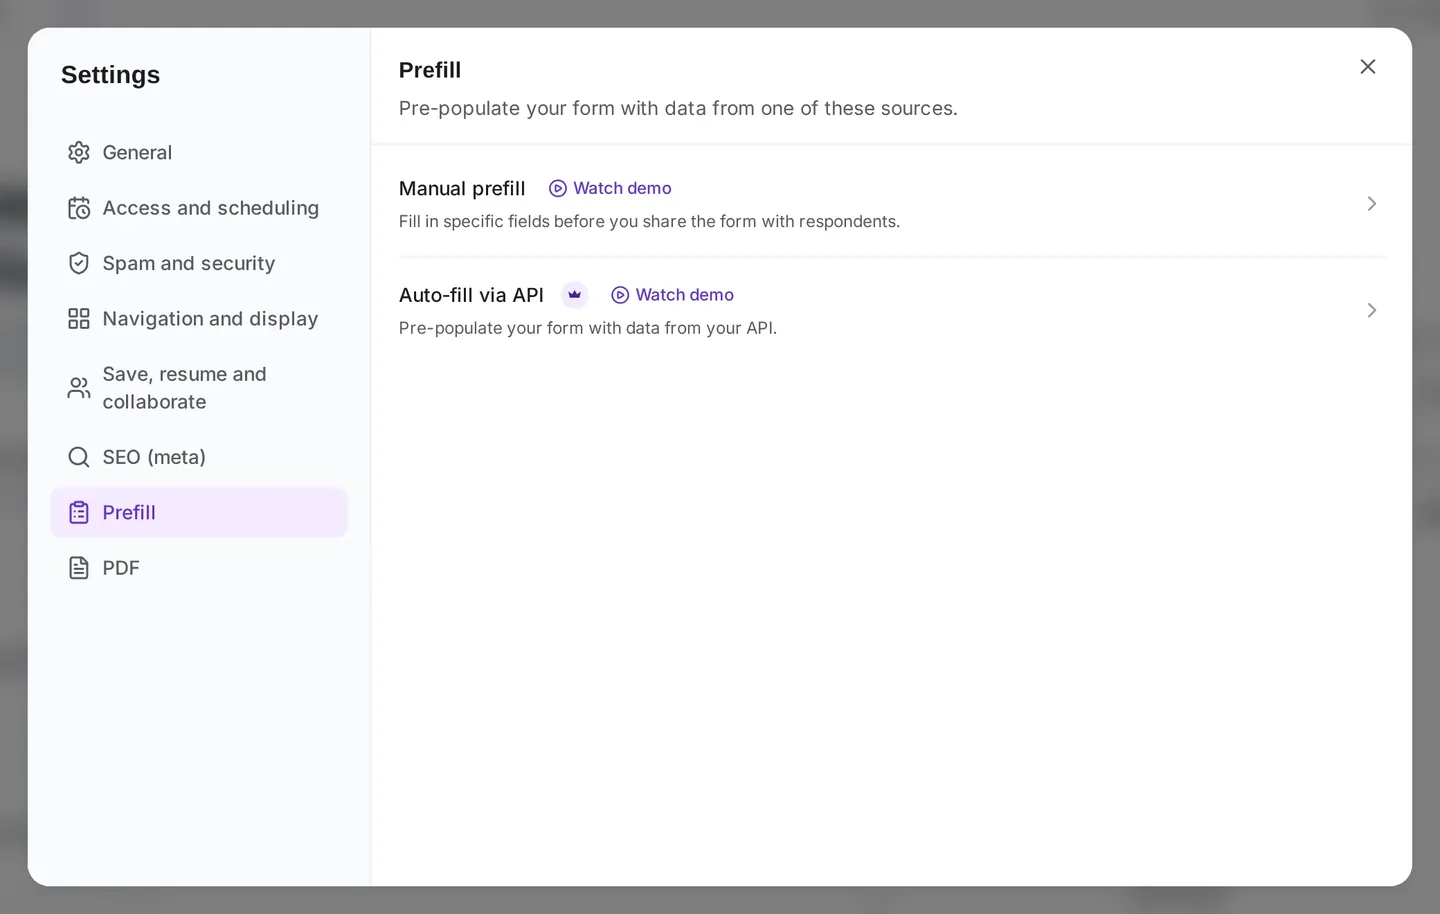This screenshot has height=914, width=1440.
Task: Click the Navigation and display grid icon
Action: click(79, 319)
